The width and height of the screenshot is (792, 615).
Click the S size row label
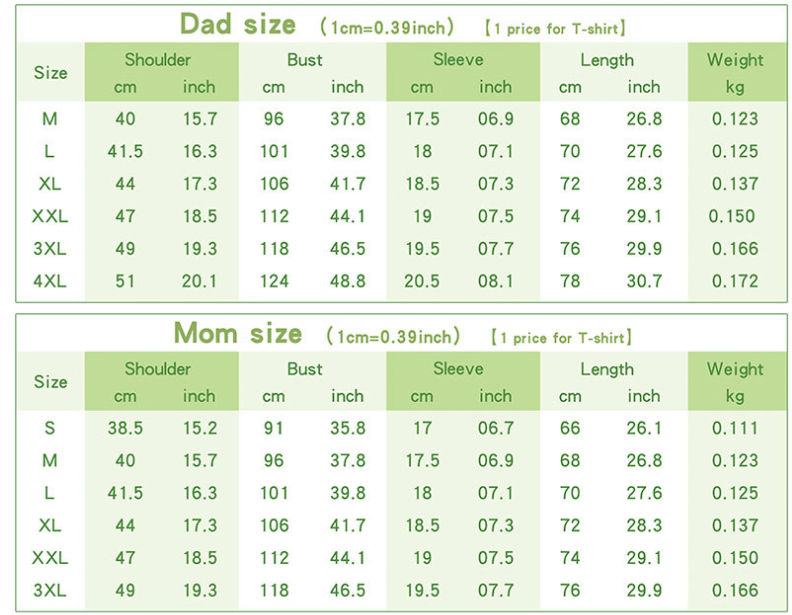(50, 428)
